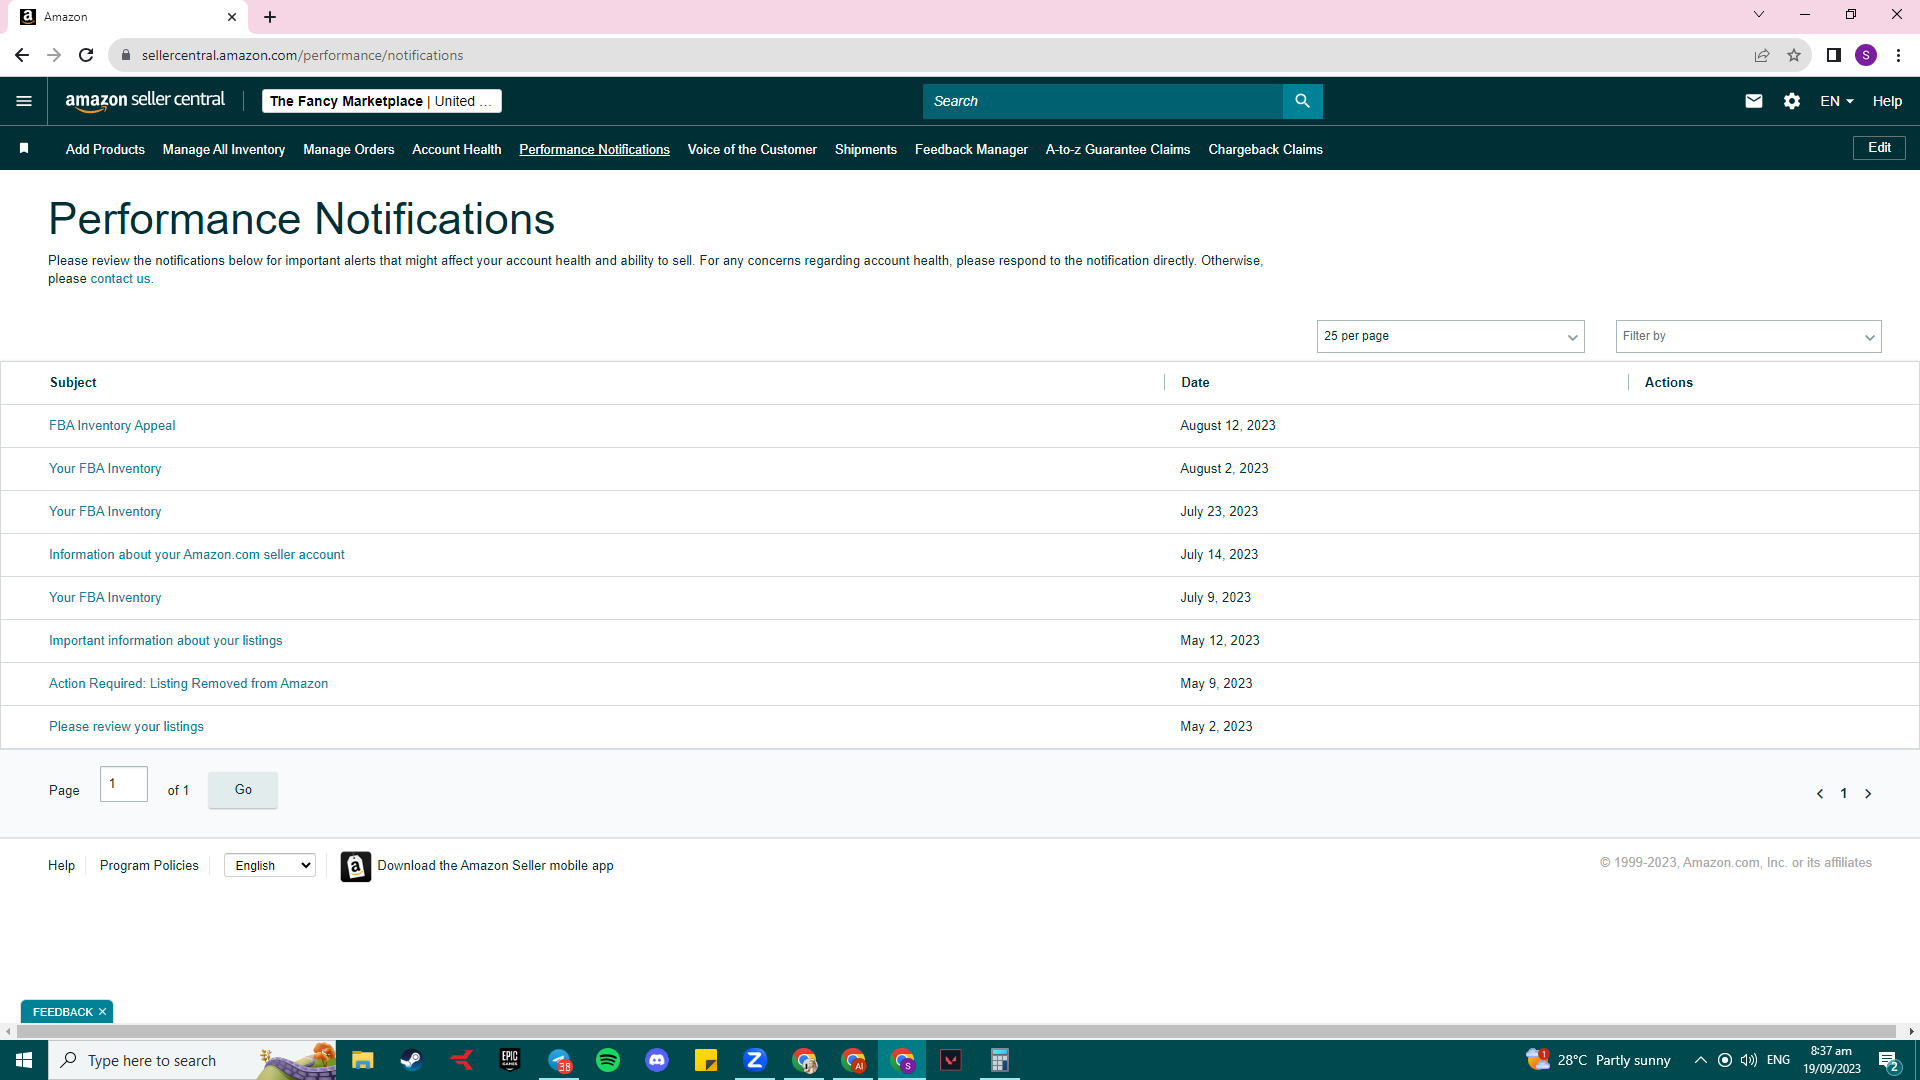This screenshot has height=1080, width=1920.
Task: Close the Amazon browser tab
Action: 232,17
